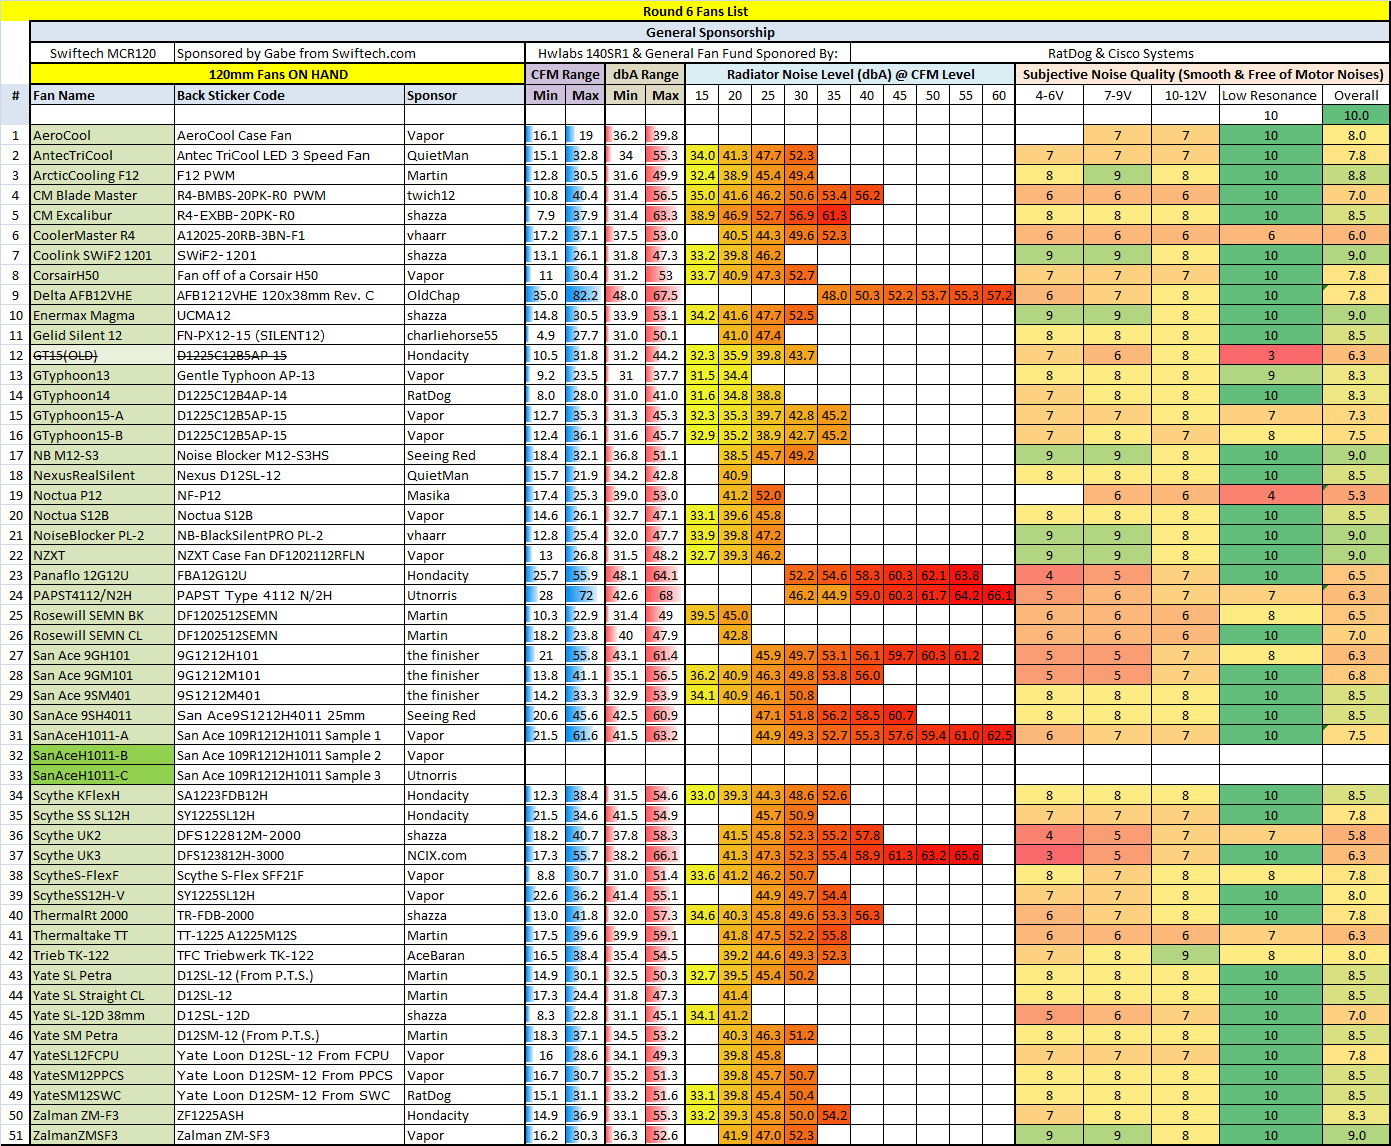Viewport: 1391px width, 1146px height.
Task: Click the 'RatDog & Cisco Systems' cell
Action: tap(1120, 53)
